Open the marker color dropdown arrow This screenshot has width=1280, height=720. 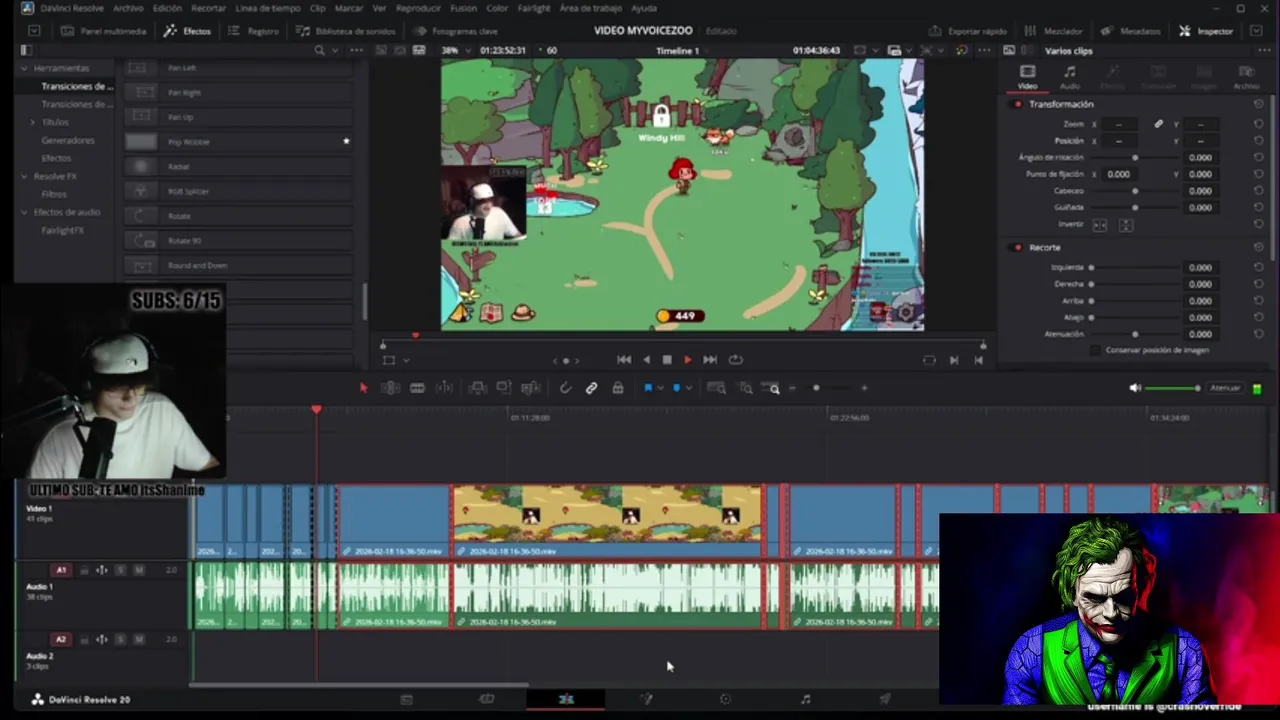(688, 388)
